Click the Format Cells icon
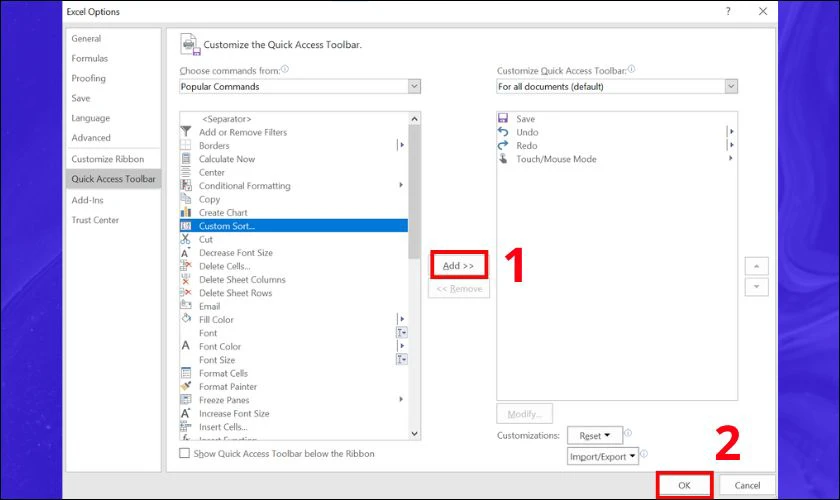This screenshot has width=840, height=500. click(x=186, y=372)
